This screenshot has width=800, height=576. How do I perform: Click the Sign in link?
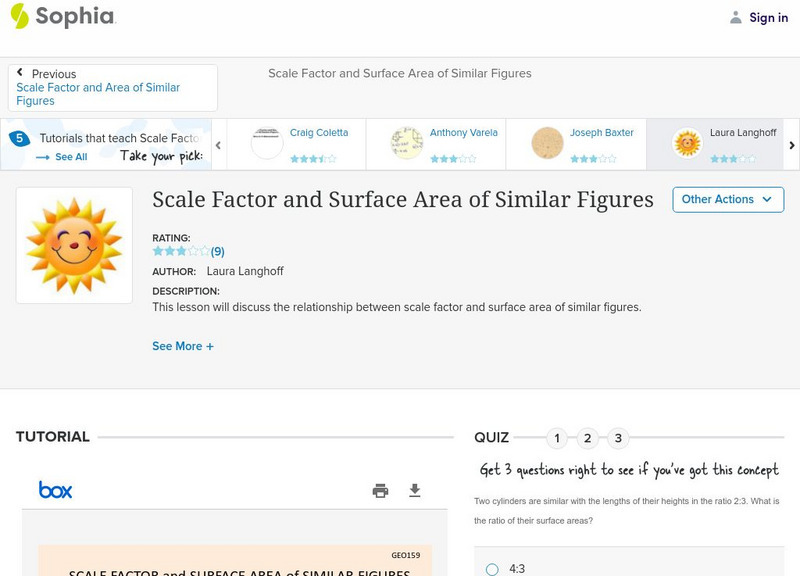(x=768, y=17)
